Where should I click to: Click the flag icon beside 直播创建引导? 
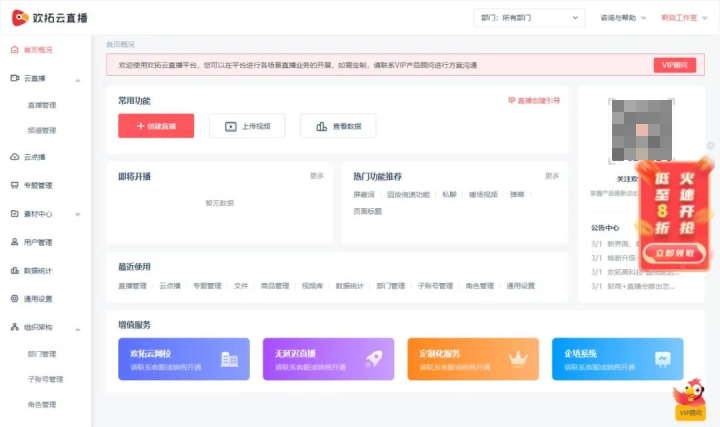click(x=512, y=100)
